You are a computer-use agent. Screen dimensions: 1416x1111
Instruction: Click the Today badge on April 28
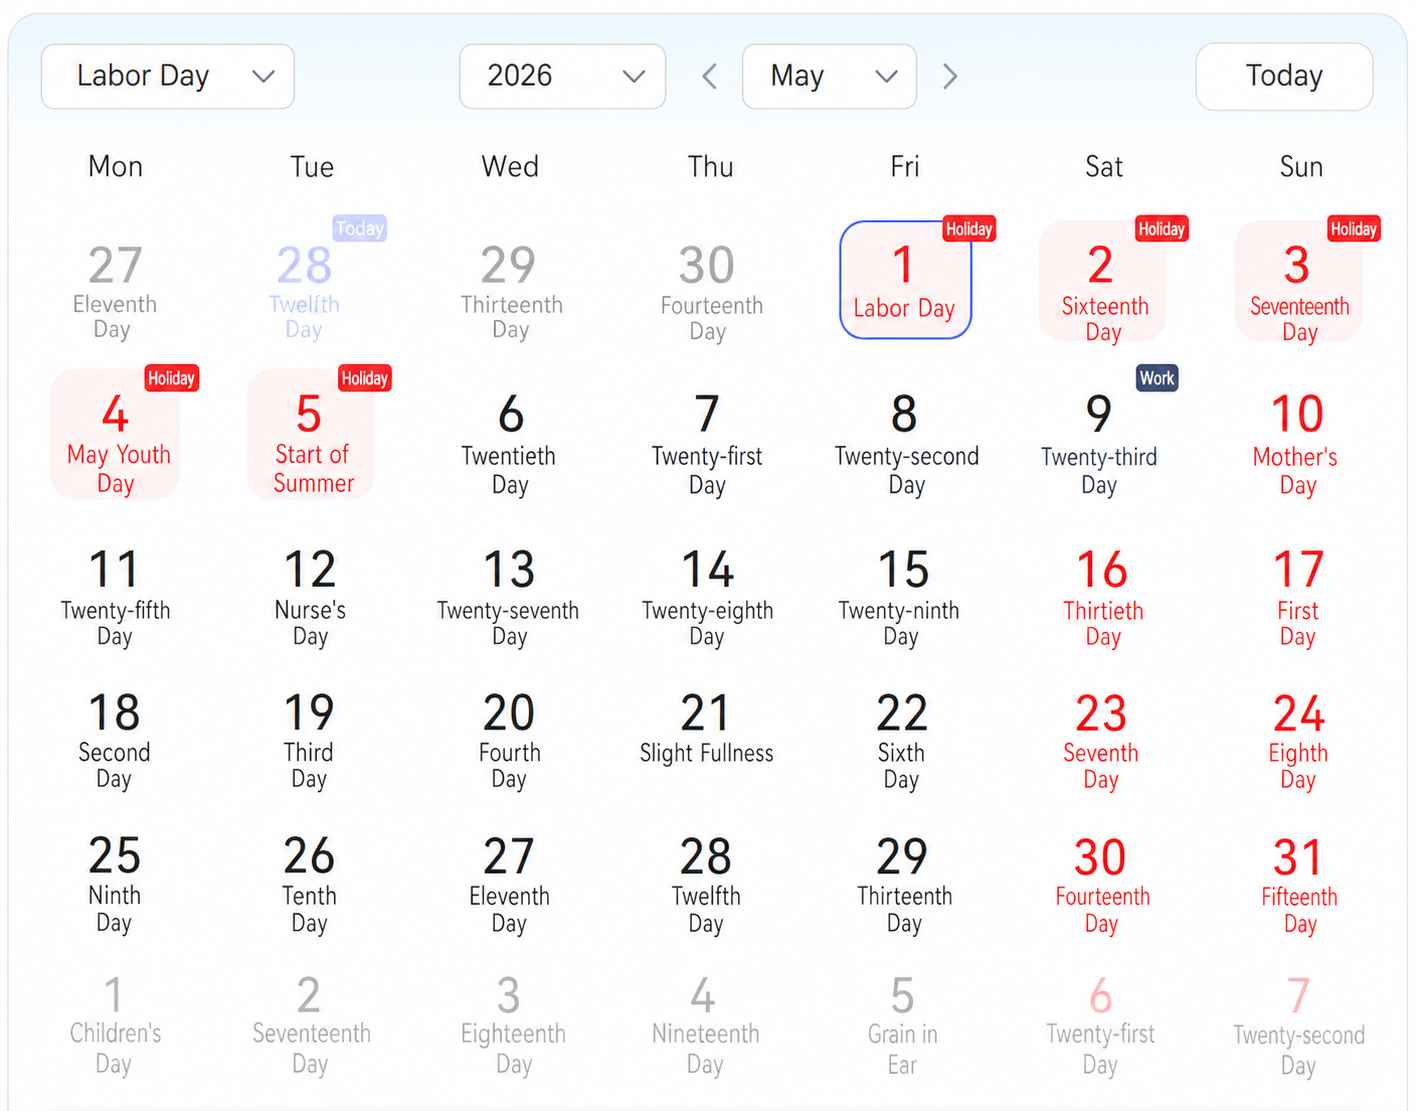click(359, 228)
